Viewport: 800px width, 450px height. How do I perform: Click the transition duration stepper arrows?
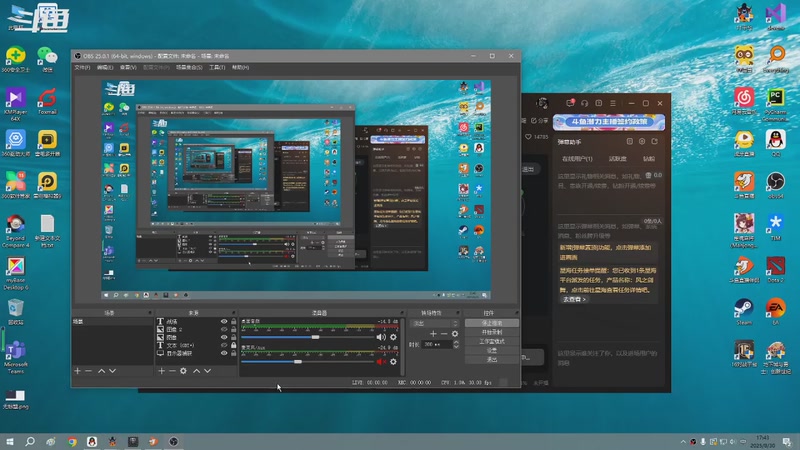(x=456, y=345)
